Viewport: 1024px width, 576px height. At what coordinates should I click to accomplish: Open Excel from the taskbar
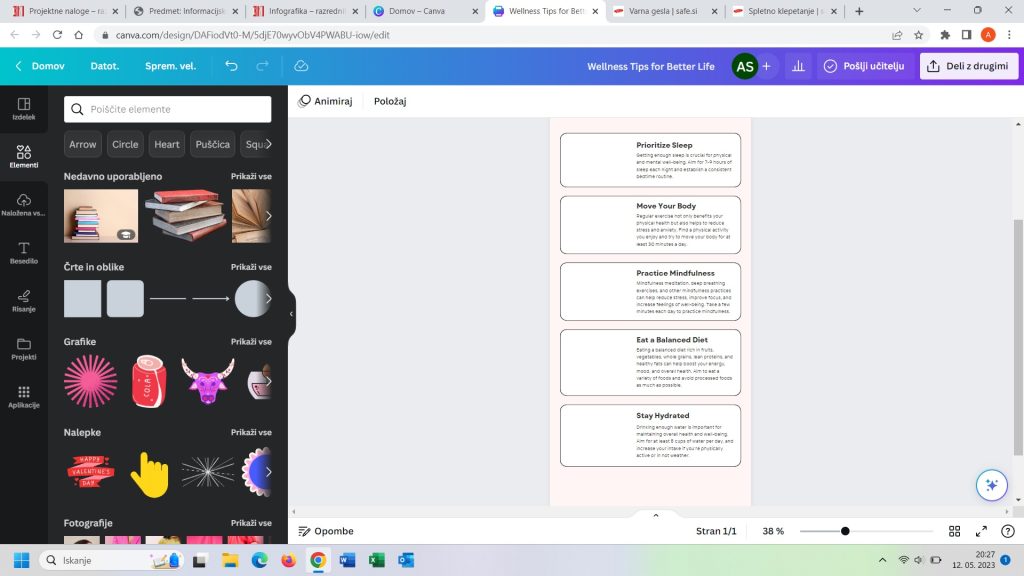(x=376, y=560)
